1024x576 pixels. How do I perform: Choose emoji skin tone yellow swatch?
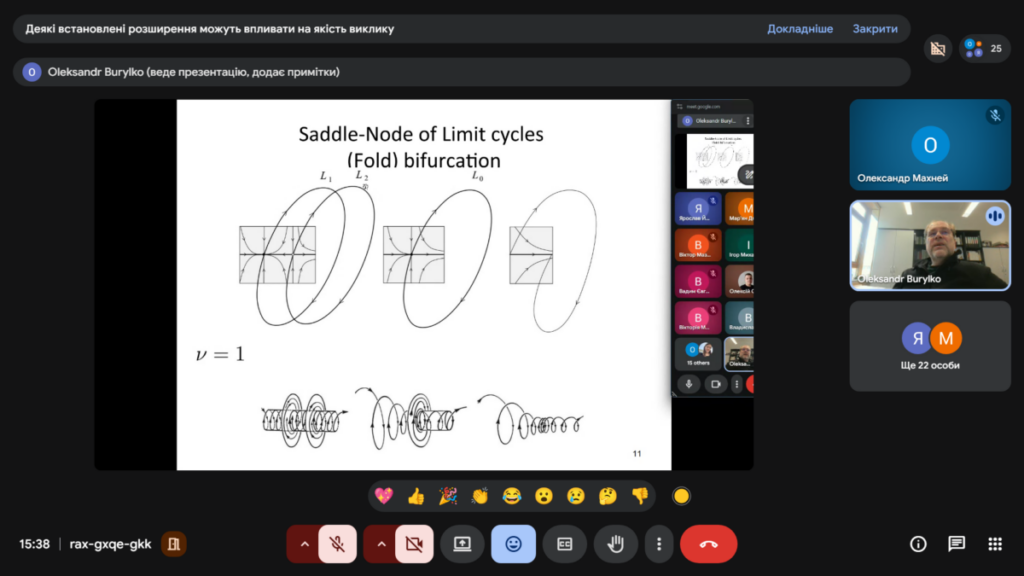tap(681, 496)
